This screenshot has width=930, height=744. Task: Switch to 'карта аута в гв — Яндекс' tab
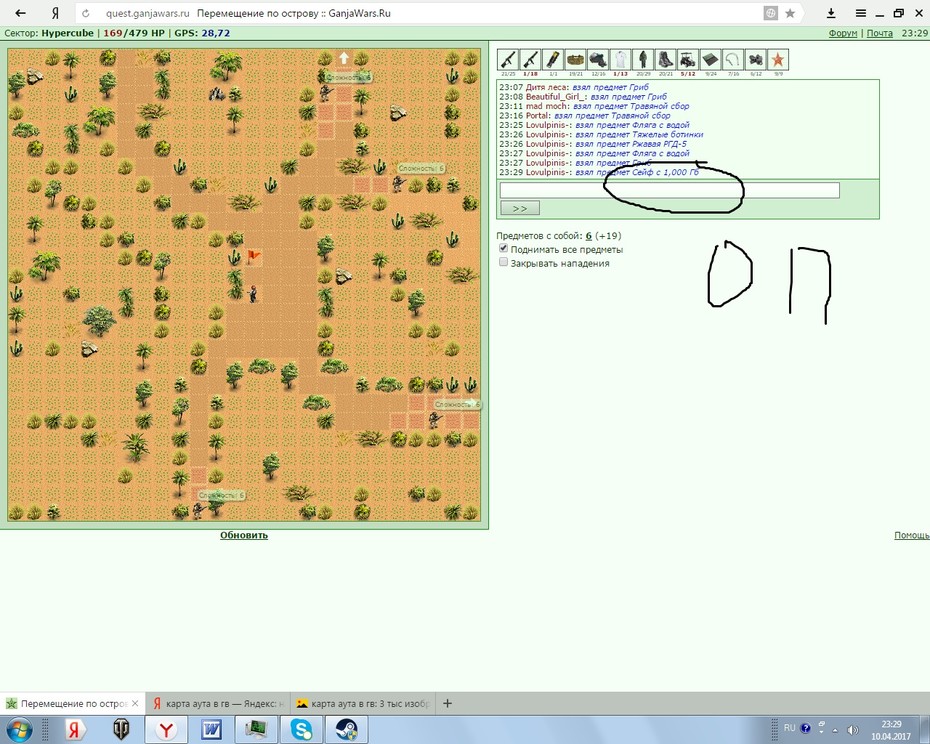pyautogui.click(x=218, y=704)
